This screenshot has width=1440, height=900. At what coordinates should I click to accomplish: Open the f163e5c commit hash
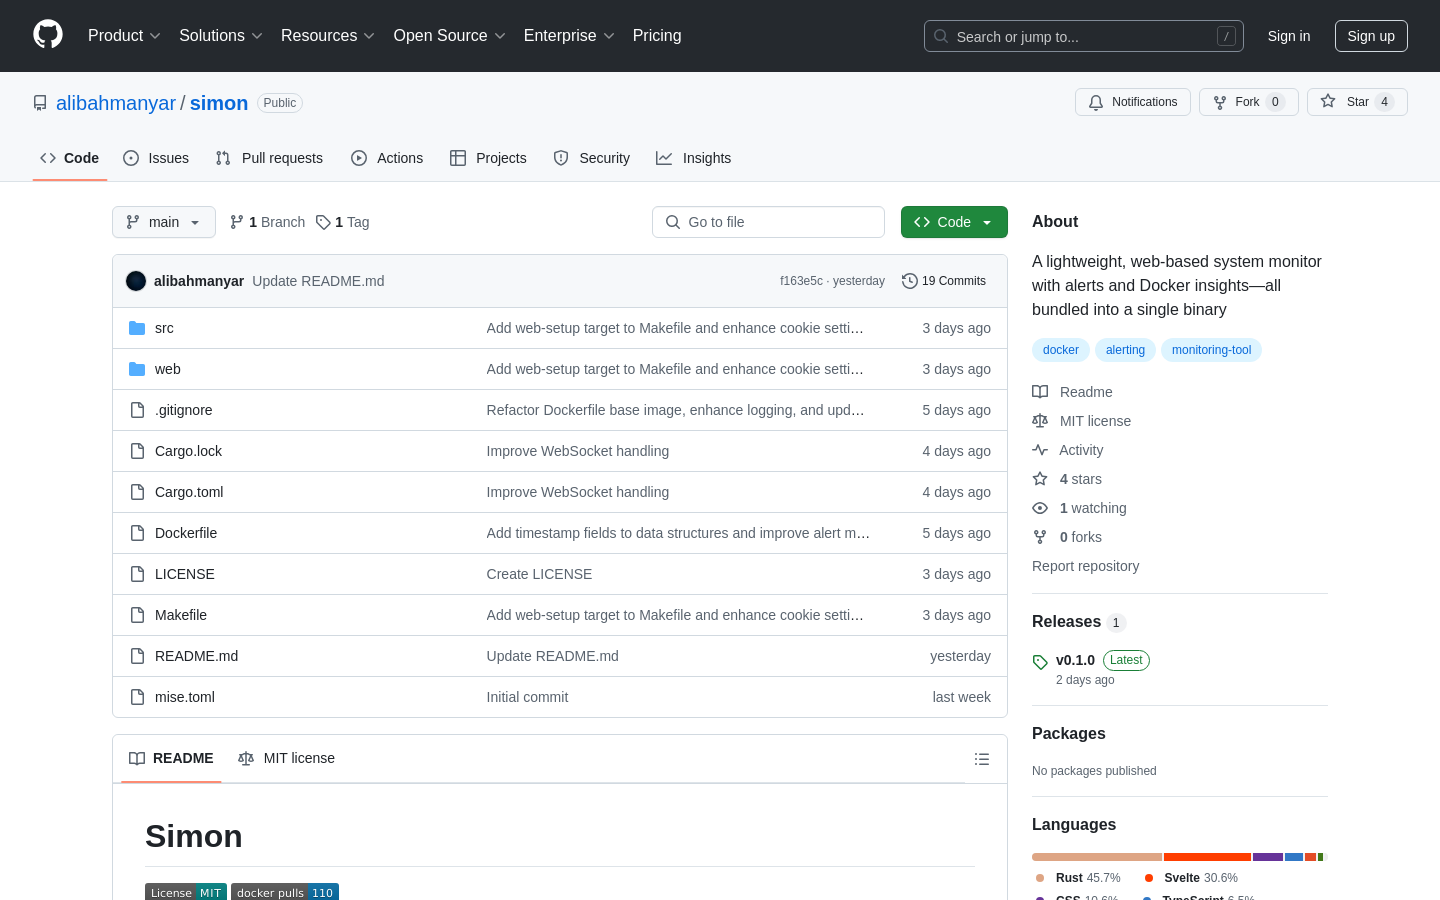click(801, 281)
